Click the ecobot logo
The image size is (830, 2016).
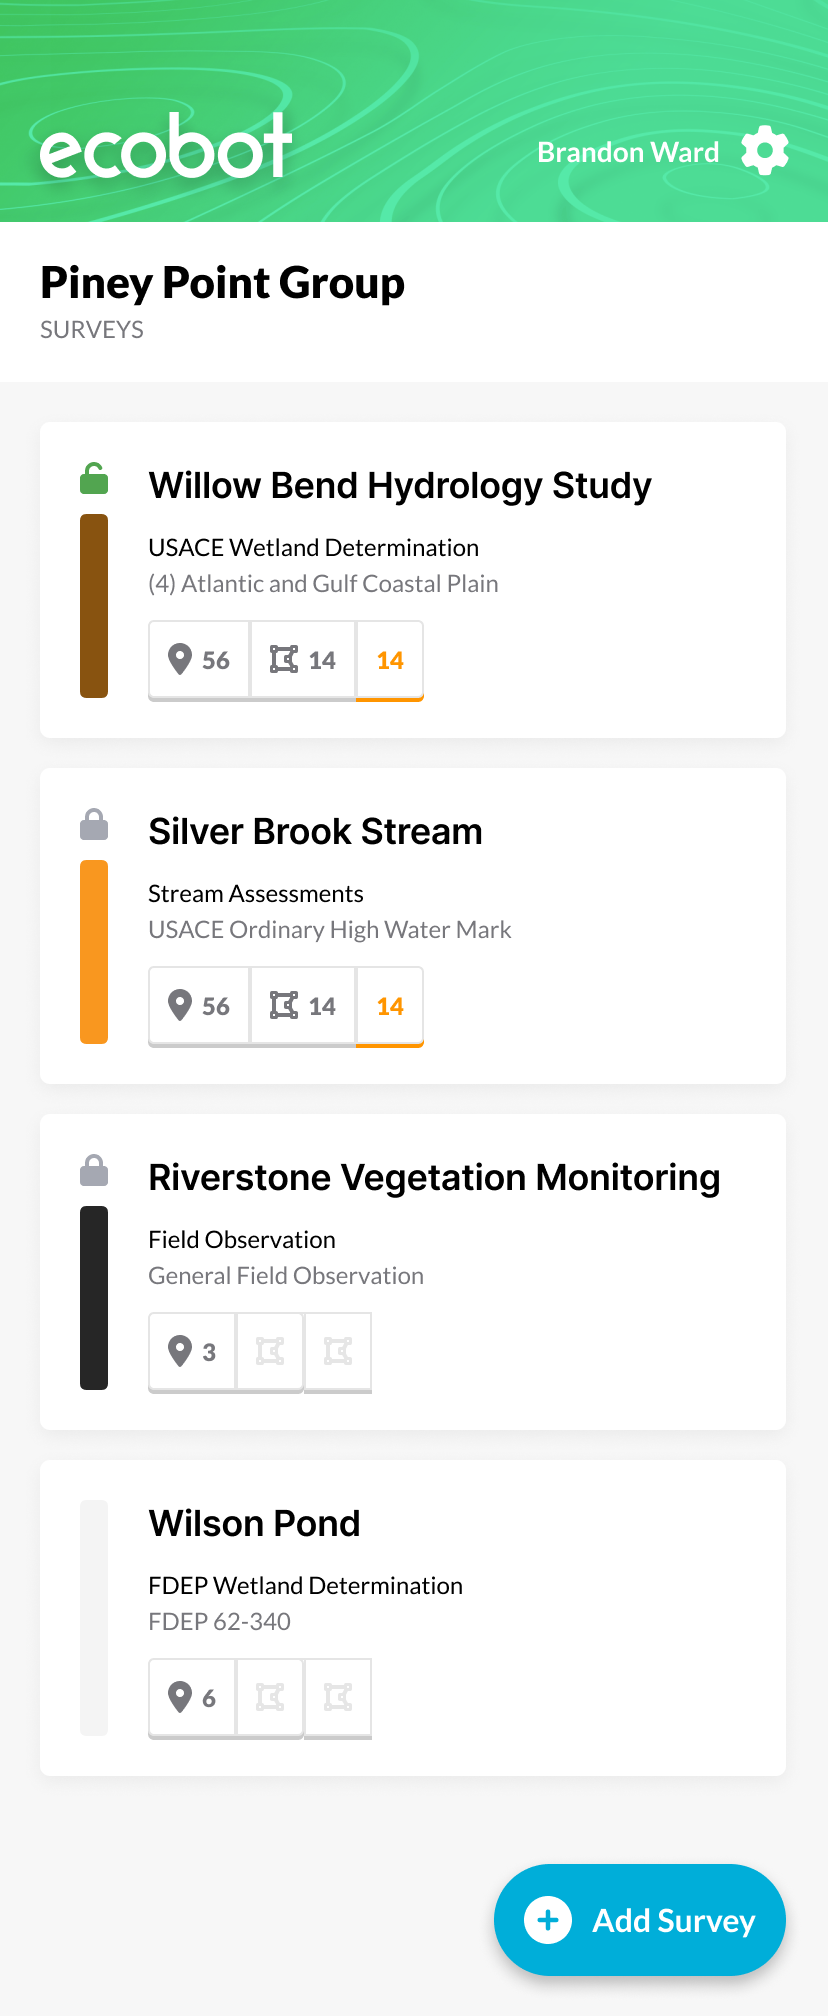(166, 147)
